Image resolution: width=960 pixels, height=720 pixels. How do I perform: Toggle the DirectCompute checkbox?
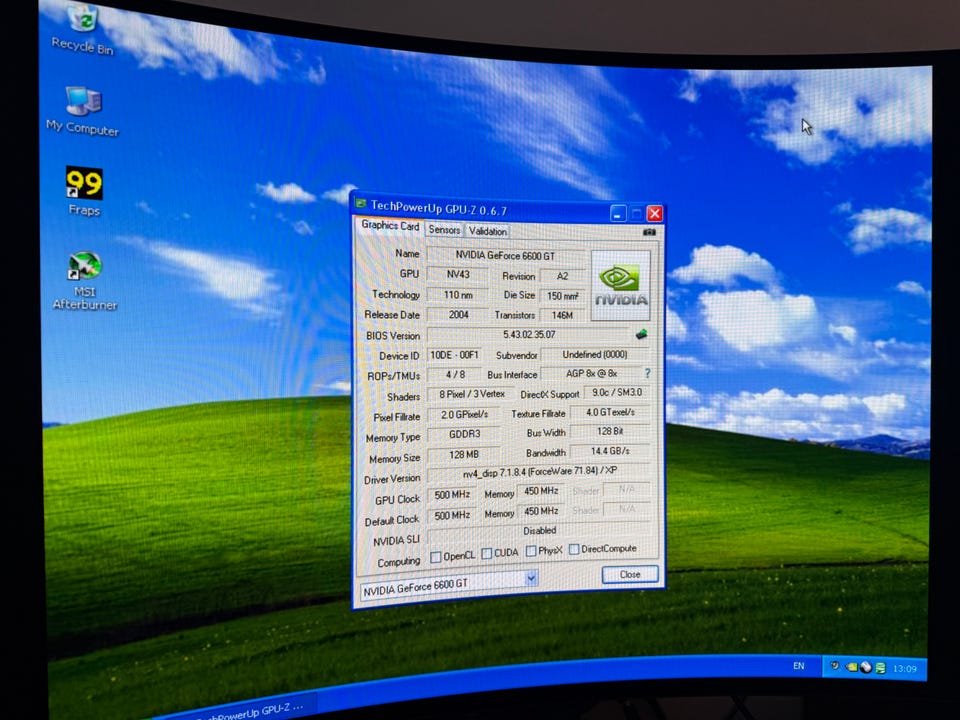574,549
